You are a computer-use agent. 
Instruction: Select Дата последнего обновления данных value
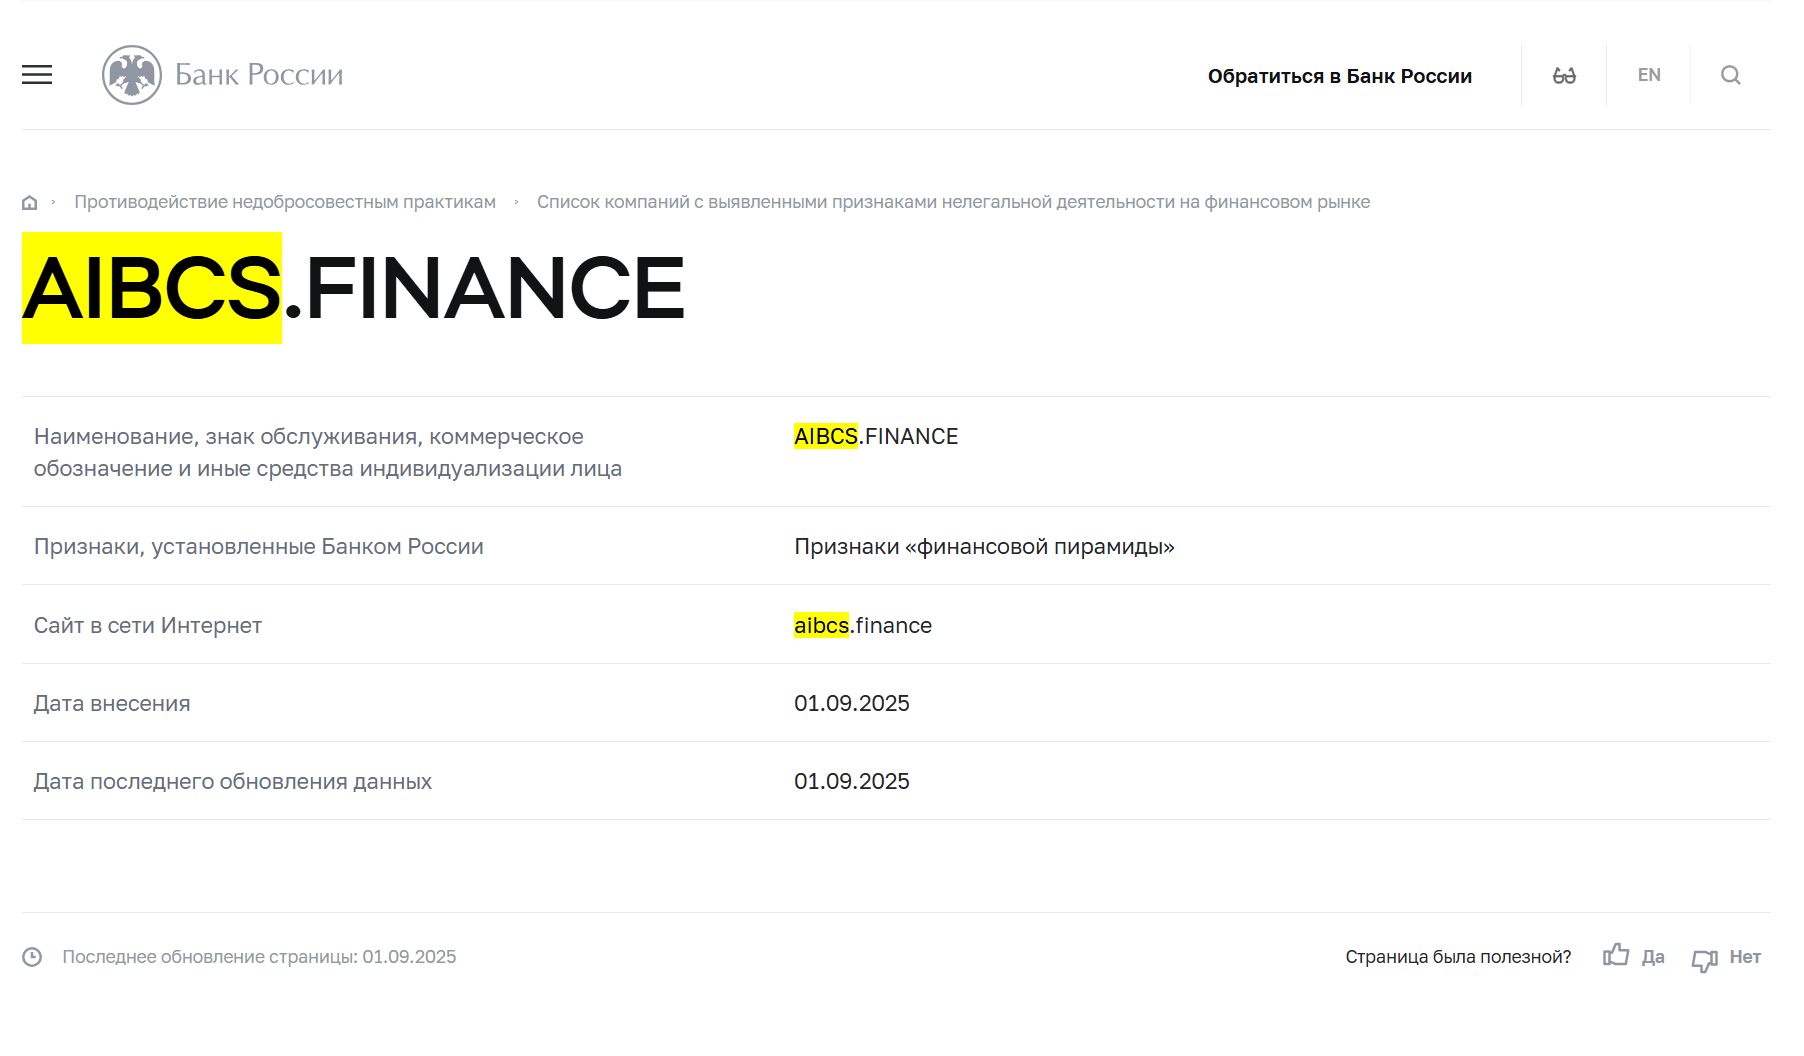click(852, 781)
